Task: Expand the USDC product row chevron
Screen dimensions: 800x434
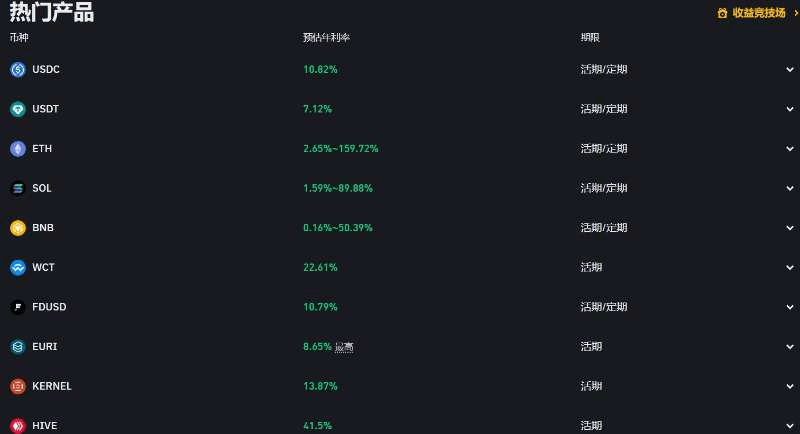Action: click(x=790, y=69)
